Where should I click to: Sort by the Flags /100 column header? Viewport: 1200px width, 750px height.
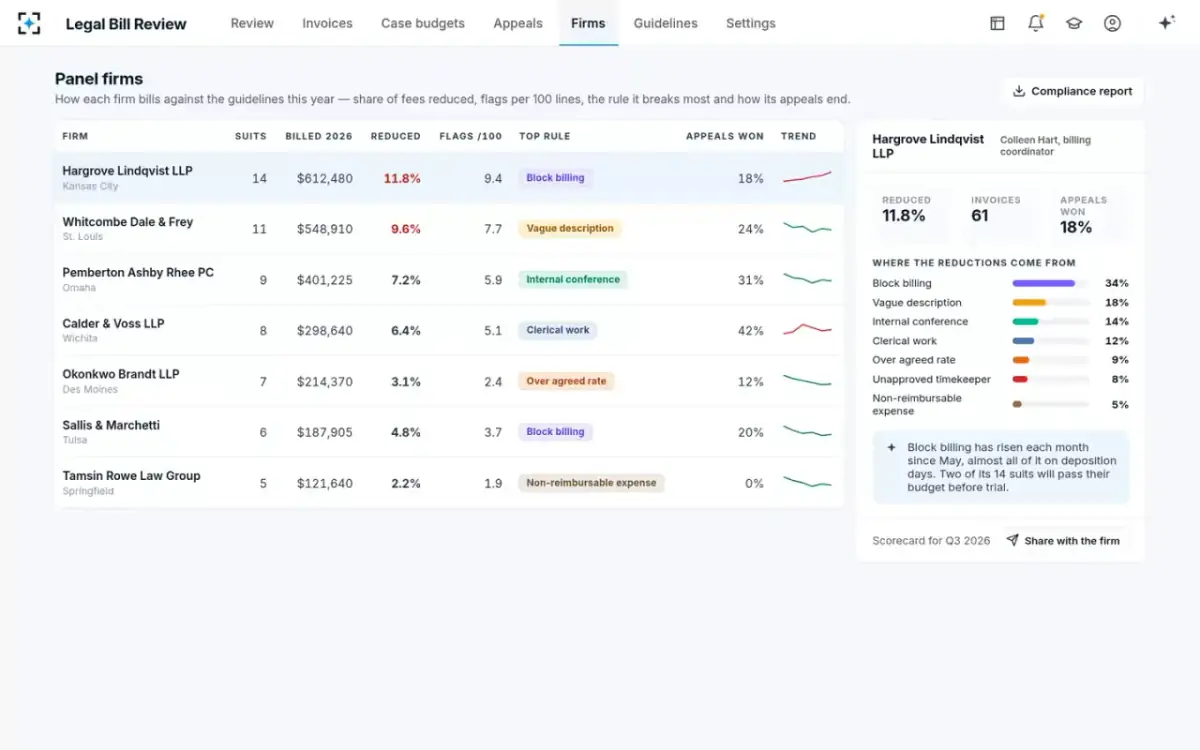click(471, 136)
